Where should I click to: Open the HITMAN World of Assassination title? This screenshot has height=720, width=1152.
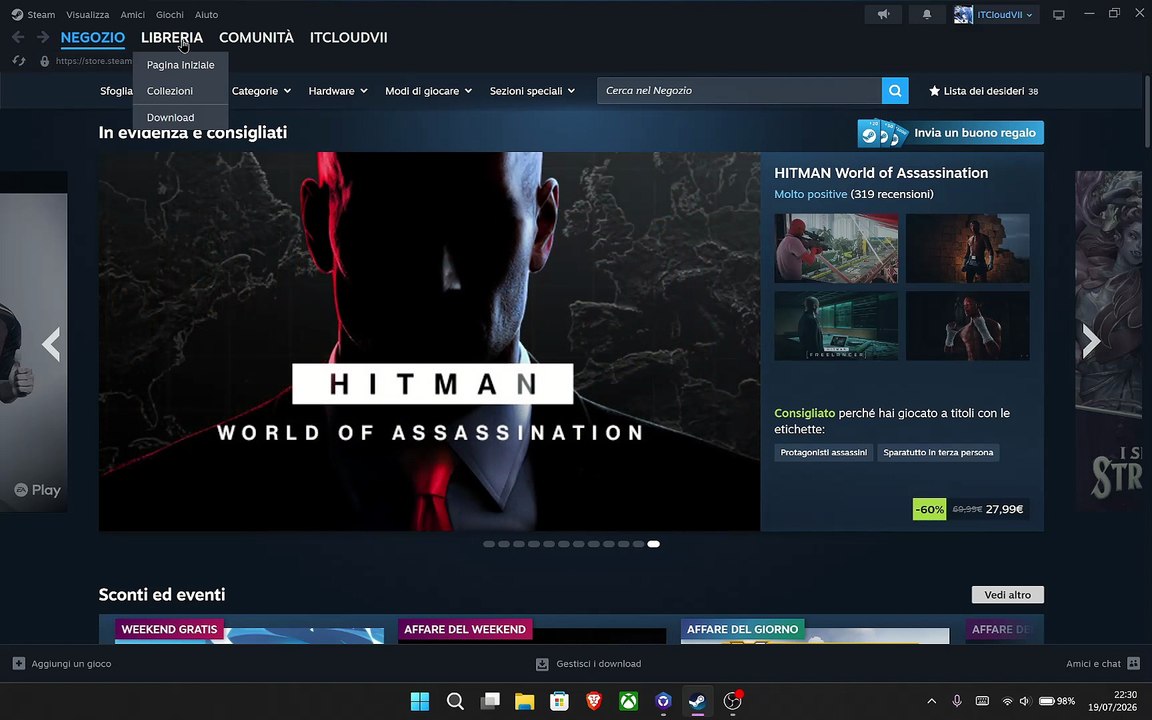881,173
